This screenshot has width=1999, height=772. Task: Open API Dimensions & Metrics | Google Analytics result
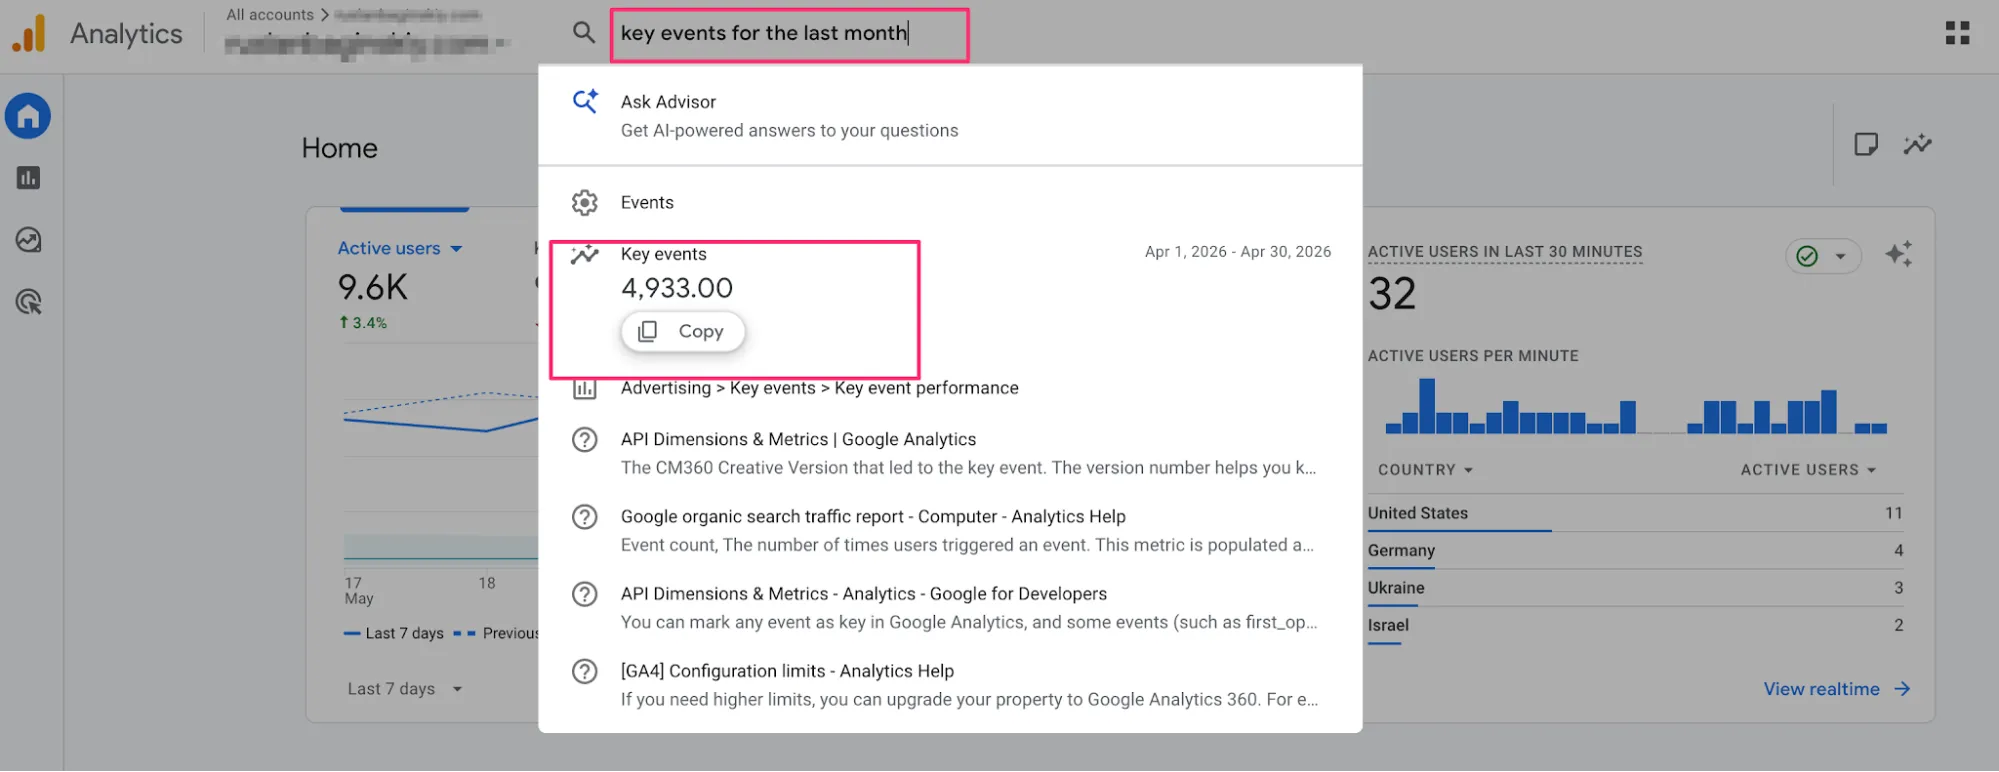click(x=950, y=453)
